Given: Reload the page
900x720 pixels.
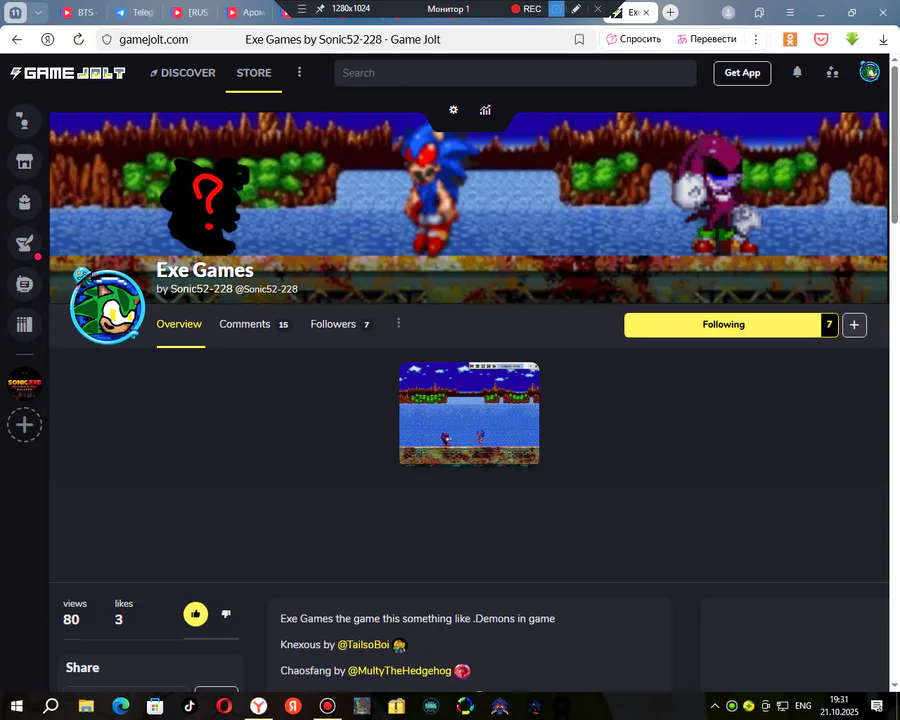Looking at the screenshot, I should click(79, 40).
